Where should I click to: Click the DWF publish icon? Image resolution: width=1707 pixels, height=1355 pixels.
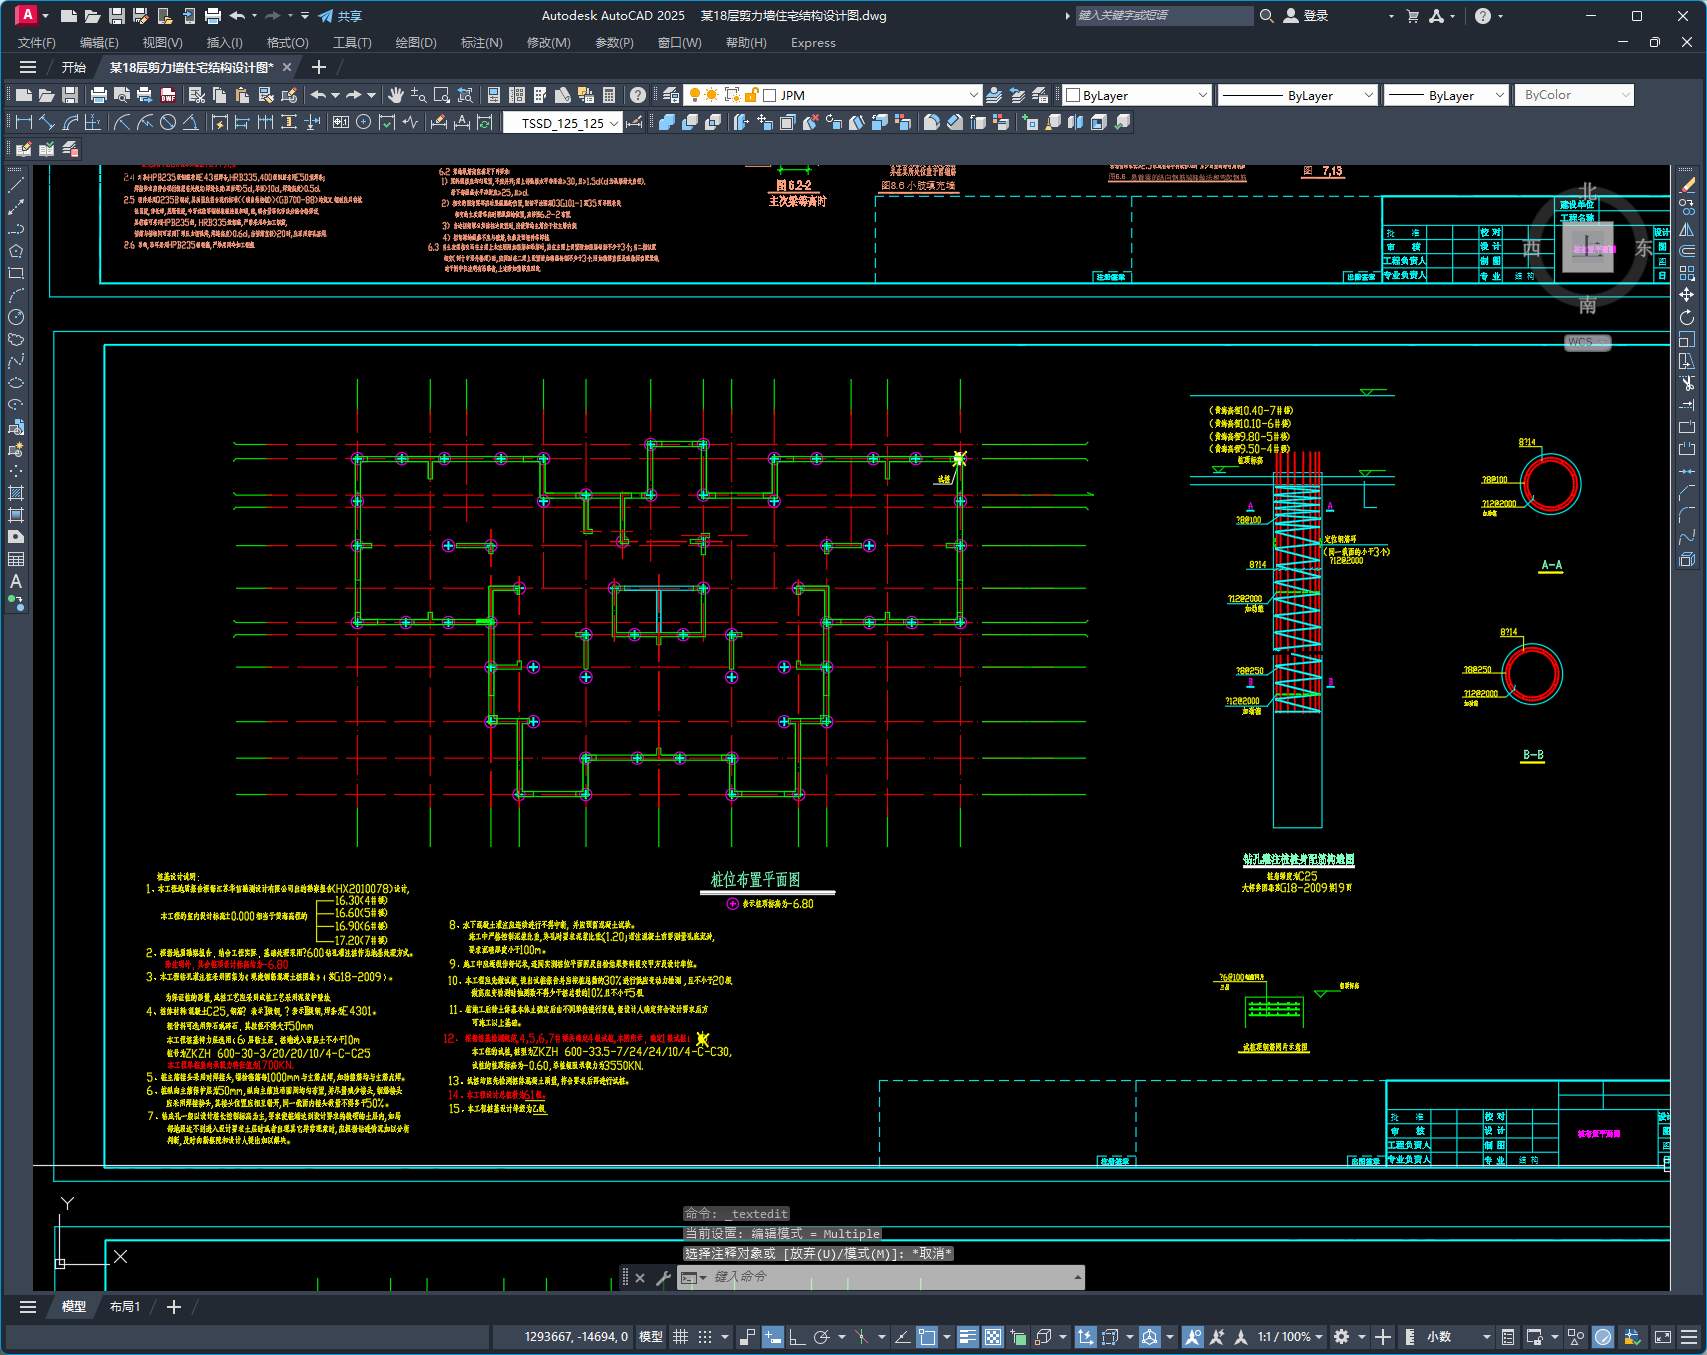click(168, 95)
